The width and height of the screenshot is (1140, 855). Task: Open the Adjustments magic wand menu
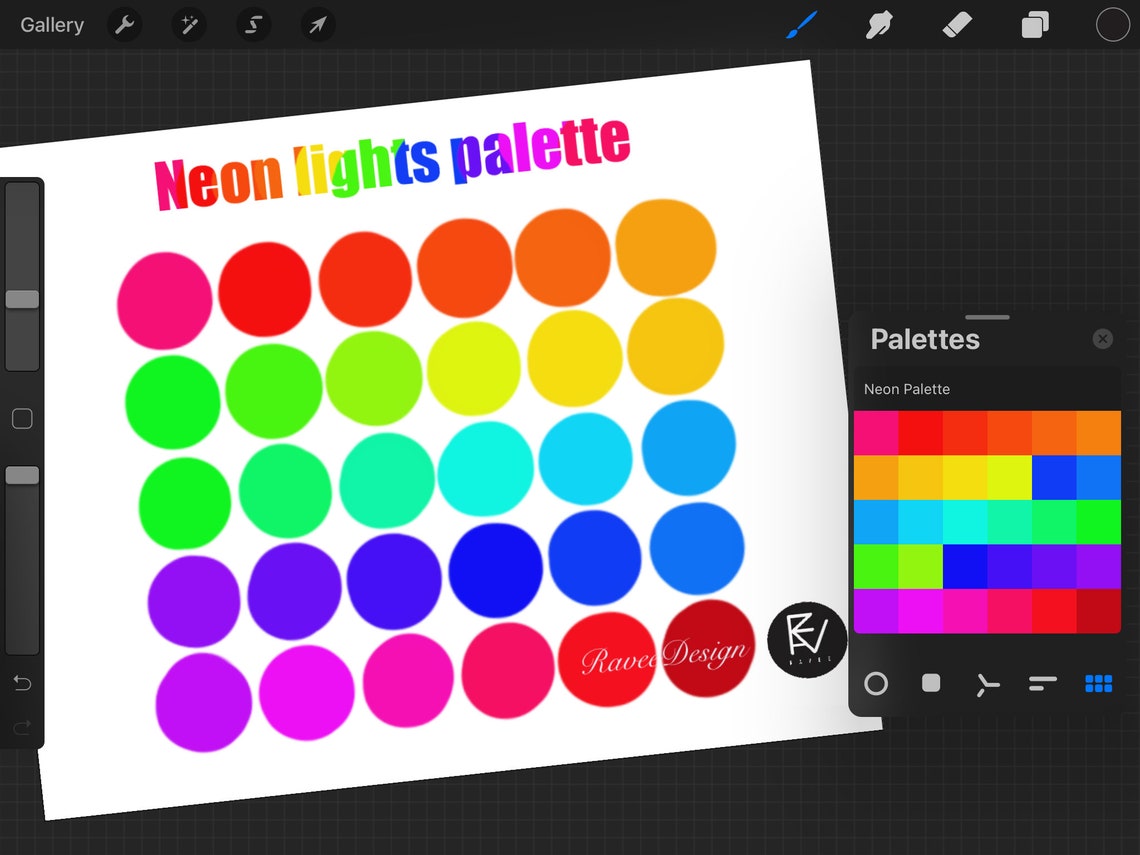(189, 25)
